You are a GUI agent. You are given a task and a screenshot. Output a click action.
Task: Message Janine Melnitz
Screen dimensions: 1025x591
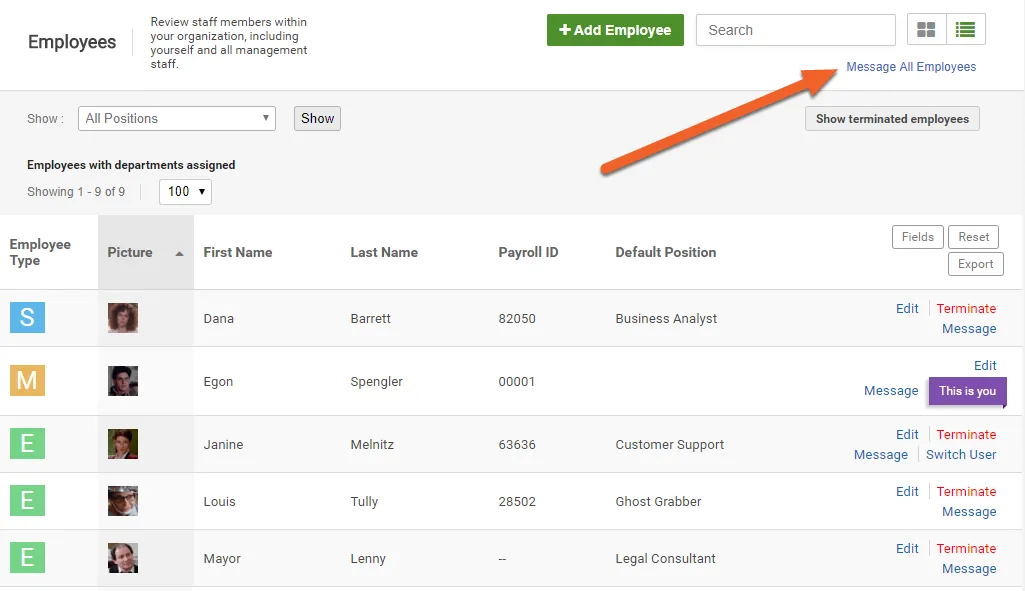[881, 455]
